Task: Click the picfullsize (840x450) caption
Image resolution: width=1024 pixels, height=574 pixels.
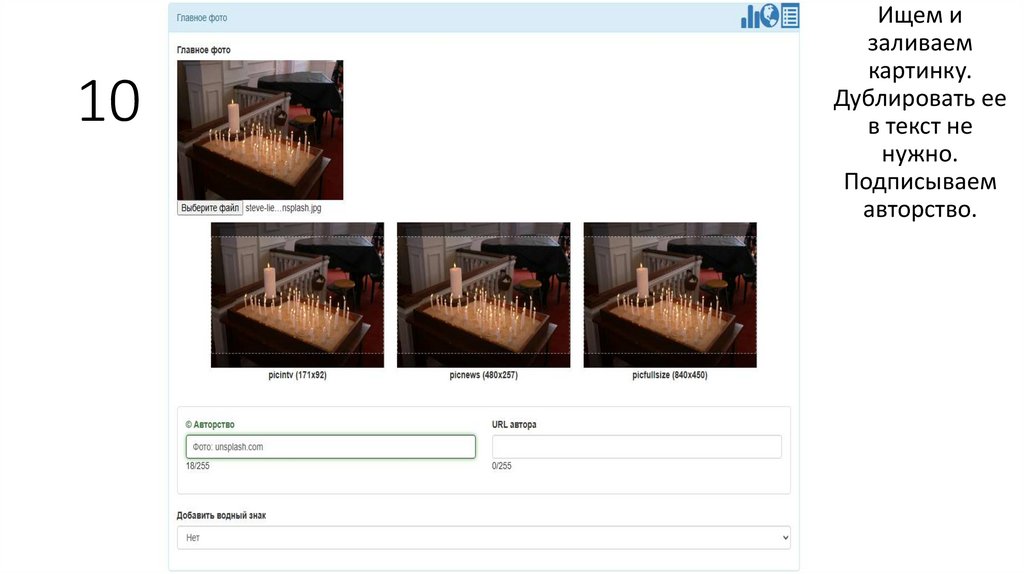Action: (670, 375)
